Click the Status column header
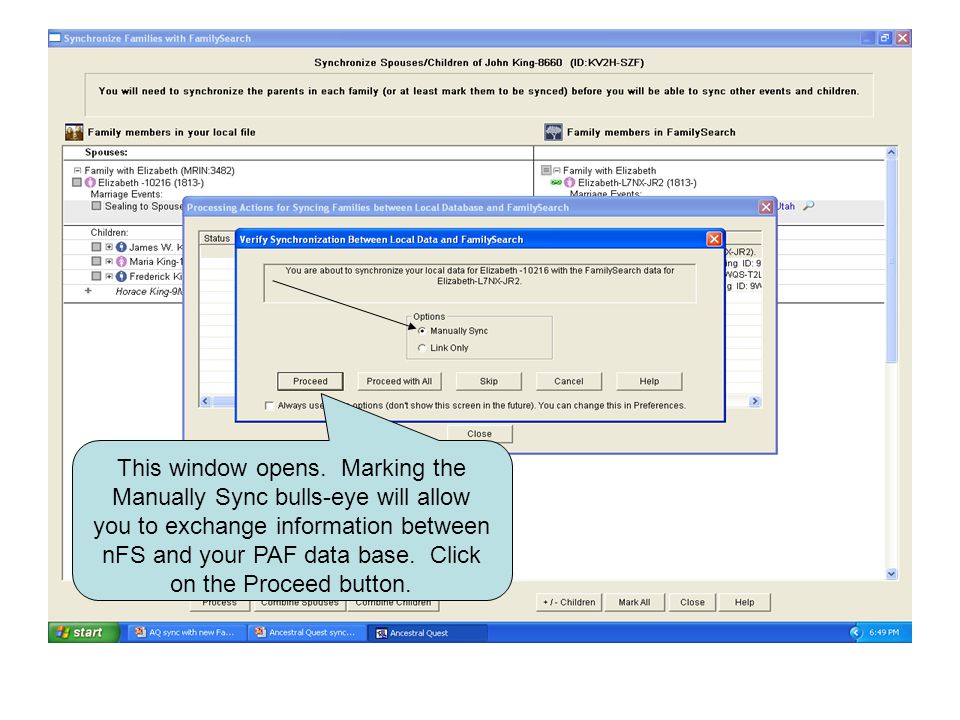 217,238
